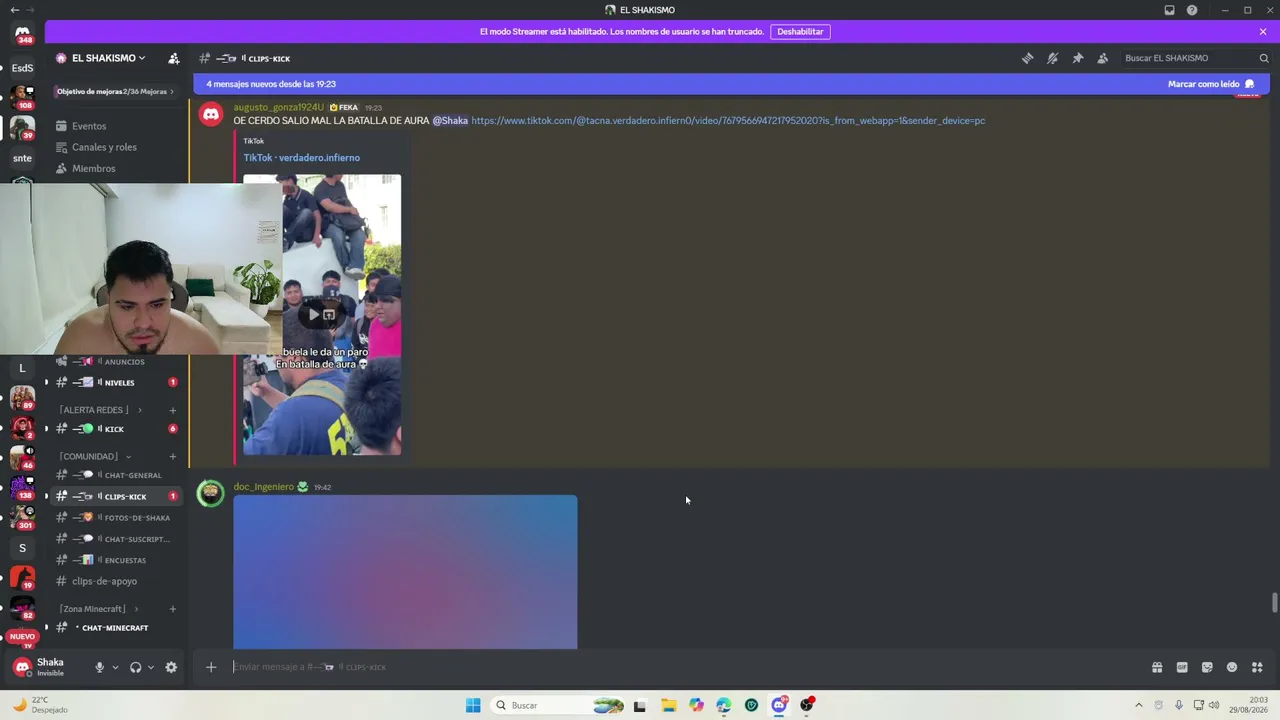1280x720 pixels.
Task: Open Windows Start menu
Action: [x=473, y=705]
